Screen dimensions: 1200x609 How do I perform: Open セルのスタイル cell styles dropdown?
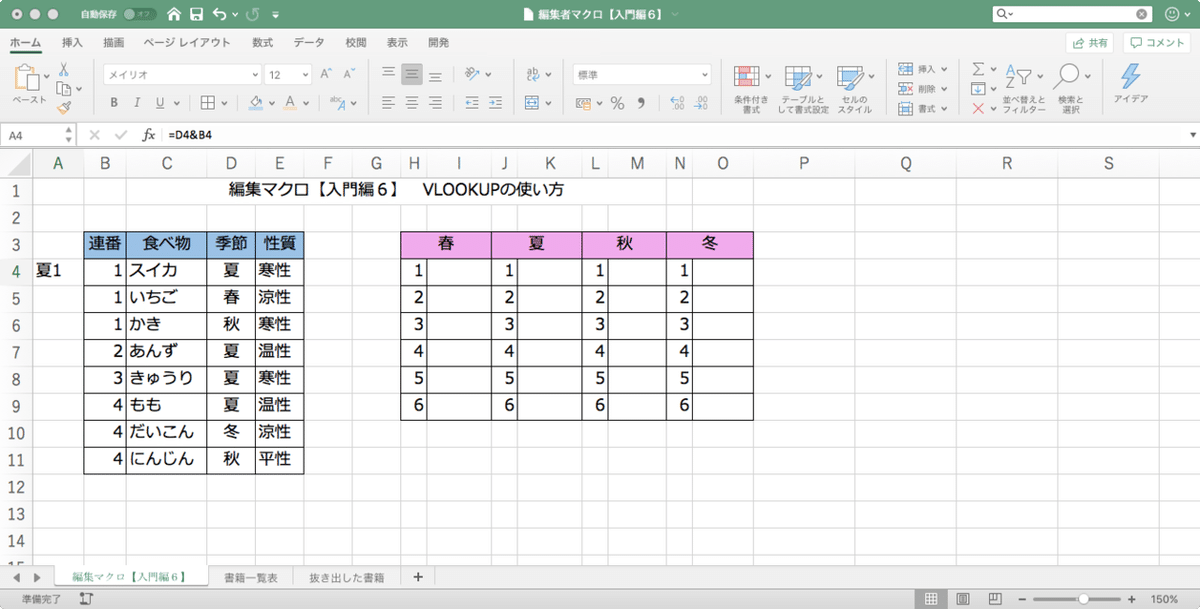855,89
